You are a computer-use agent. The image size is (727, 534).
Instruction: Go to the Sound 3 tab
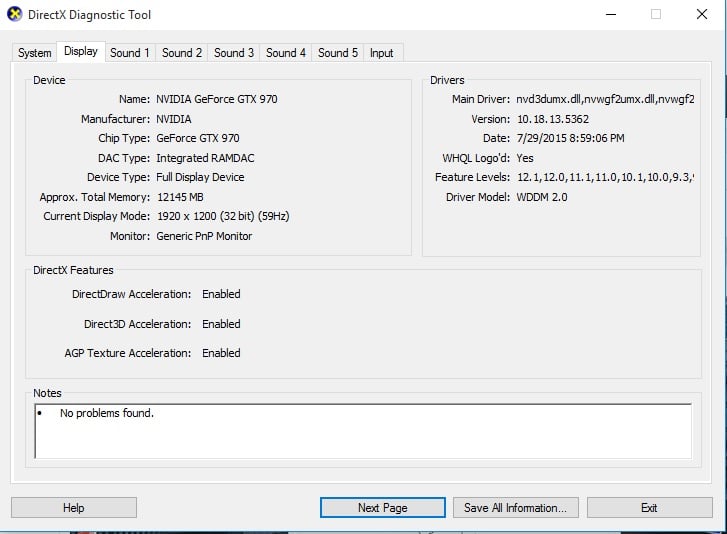point(234,53)
